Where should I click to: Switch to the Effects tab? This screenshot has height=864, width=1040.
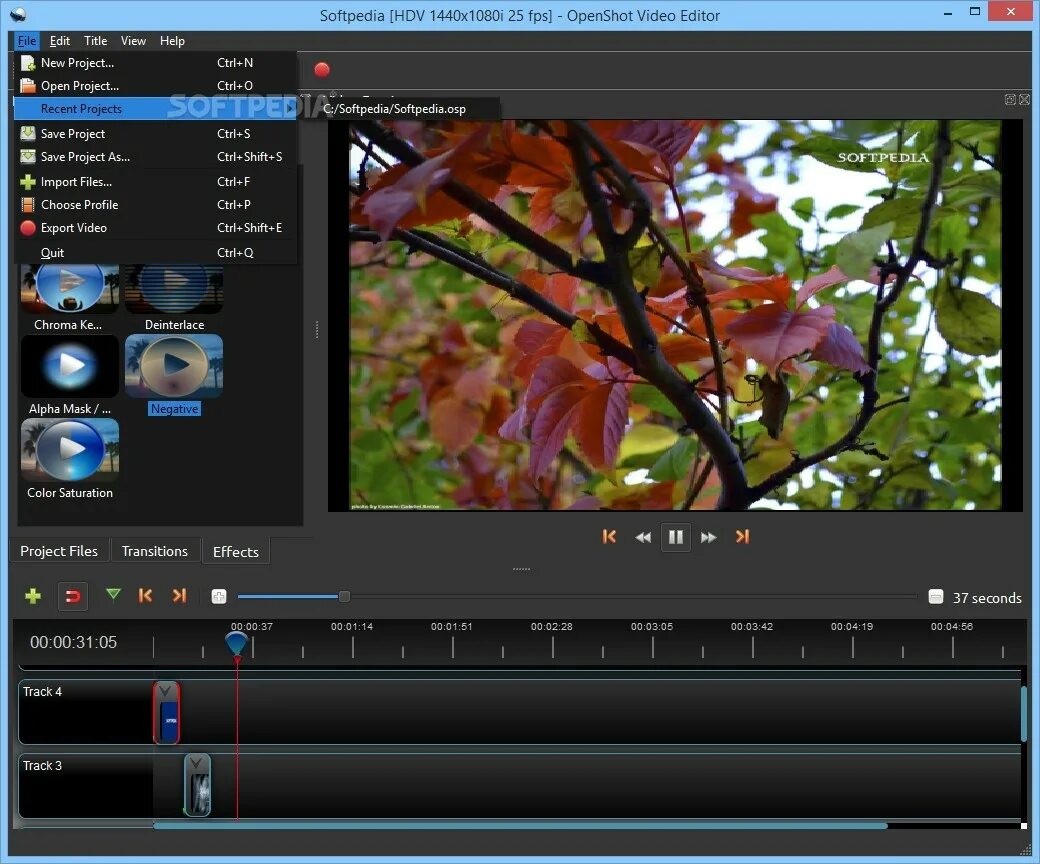235,552
